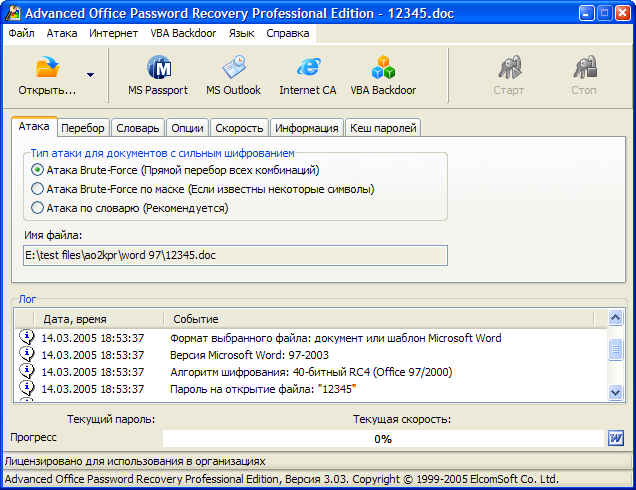Click info icon of Алгоритм шифрования row
This screenshot has height=490, width=636.
click(x=27, y=371)
